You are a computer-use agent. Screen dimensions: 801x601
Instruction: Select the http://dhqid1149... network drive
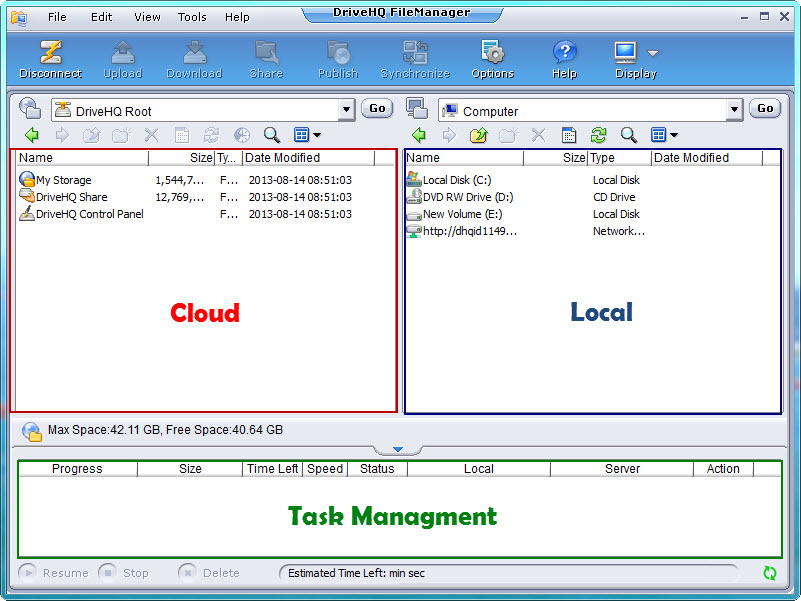pos(462,231)
